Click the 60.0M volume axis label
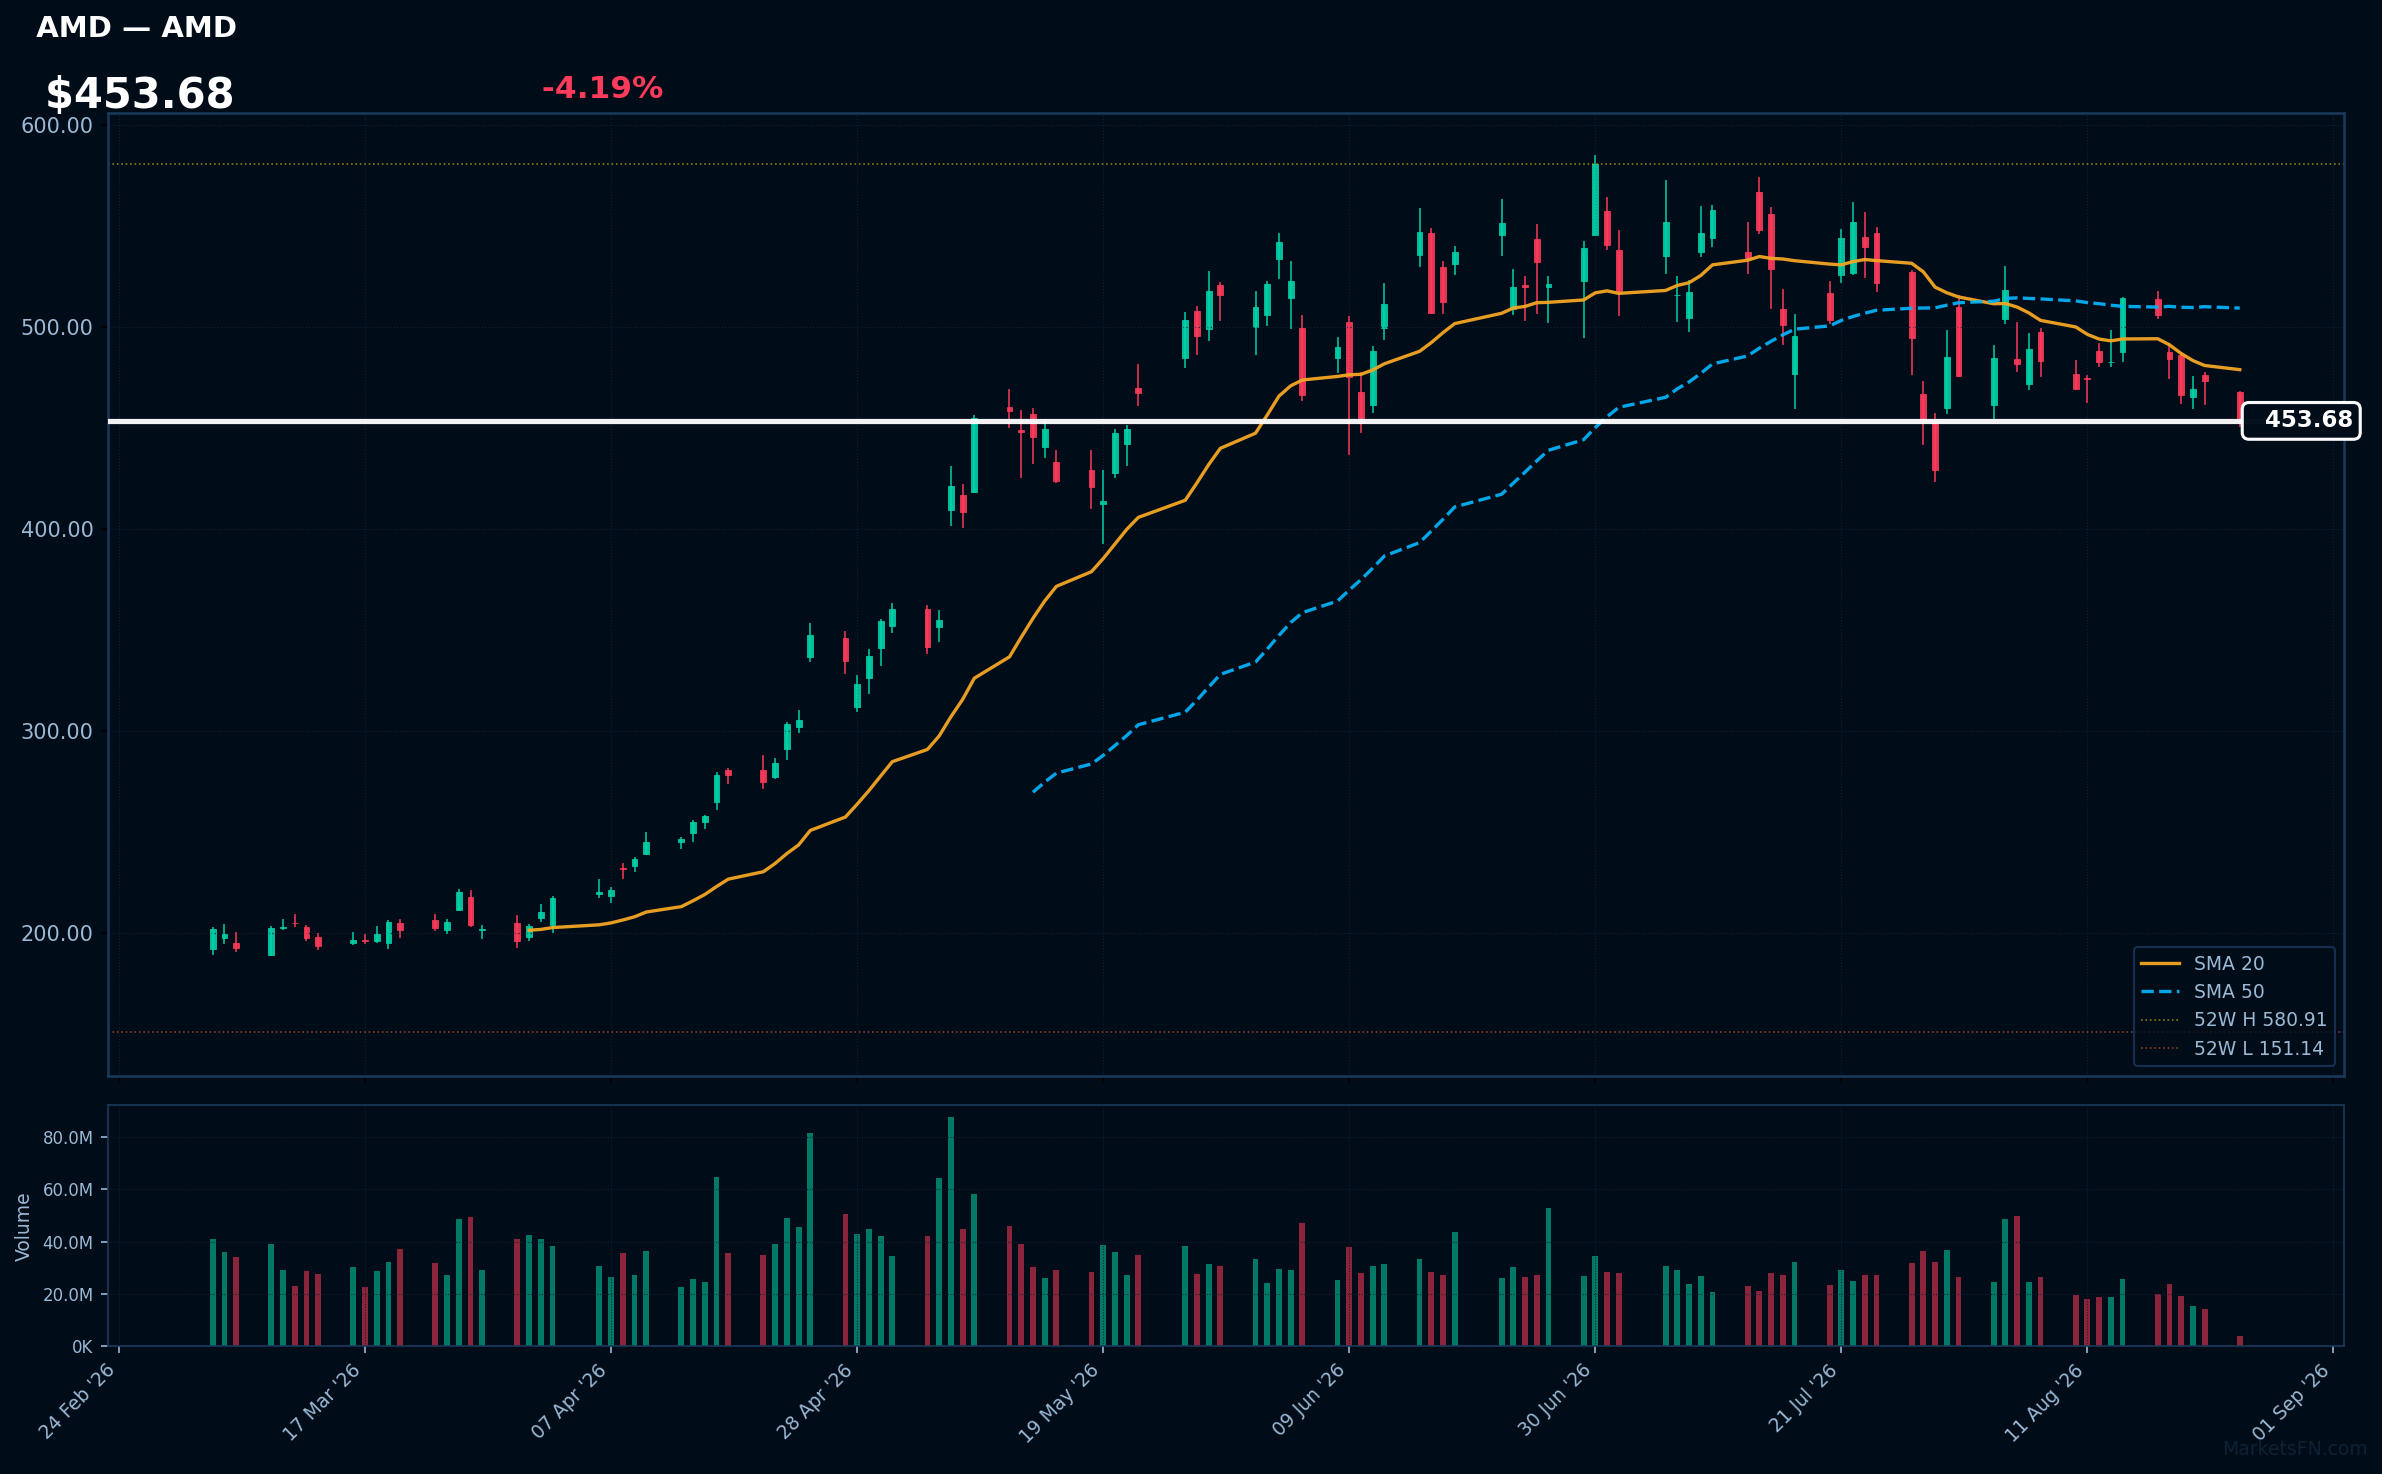 click(68, 1190)
